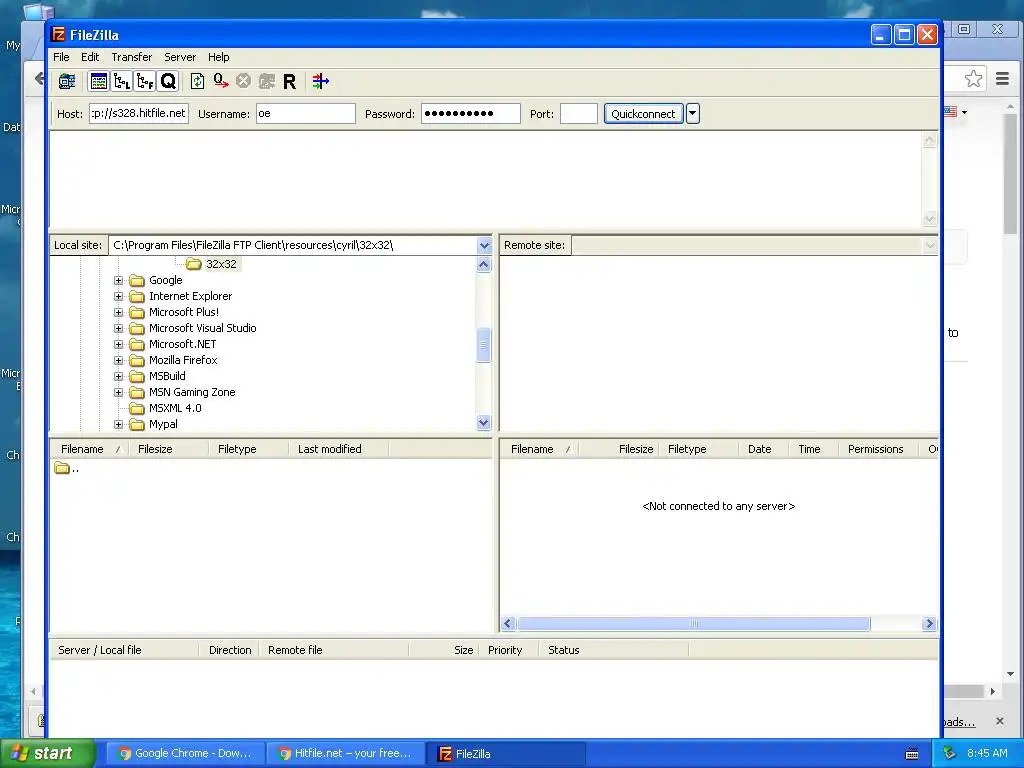Refresh file and folder lists
The height and width of the screenshot is (768, 1024).
[x=197, y=81]
